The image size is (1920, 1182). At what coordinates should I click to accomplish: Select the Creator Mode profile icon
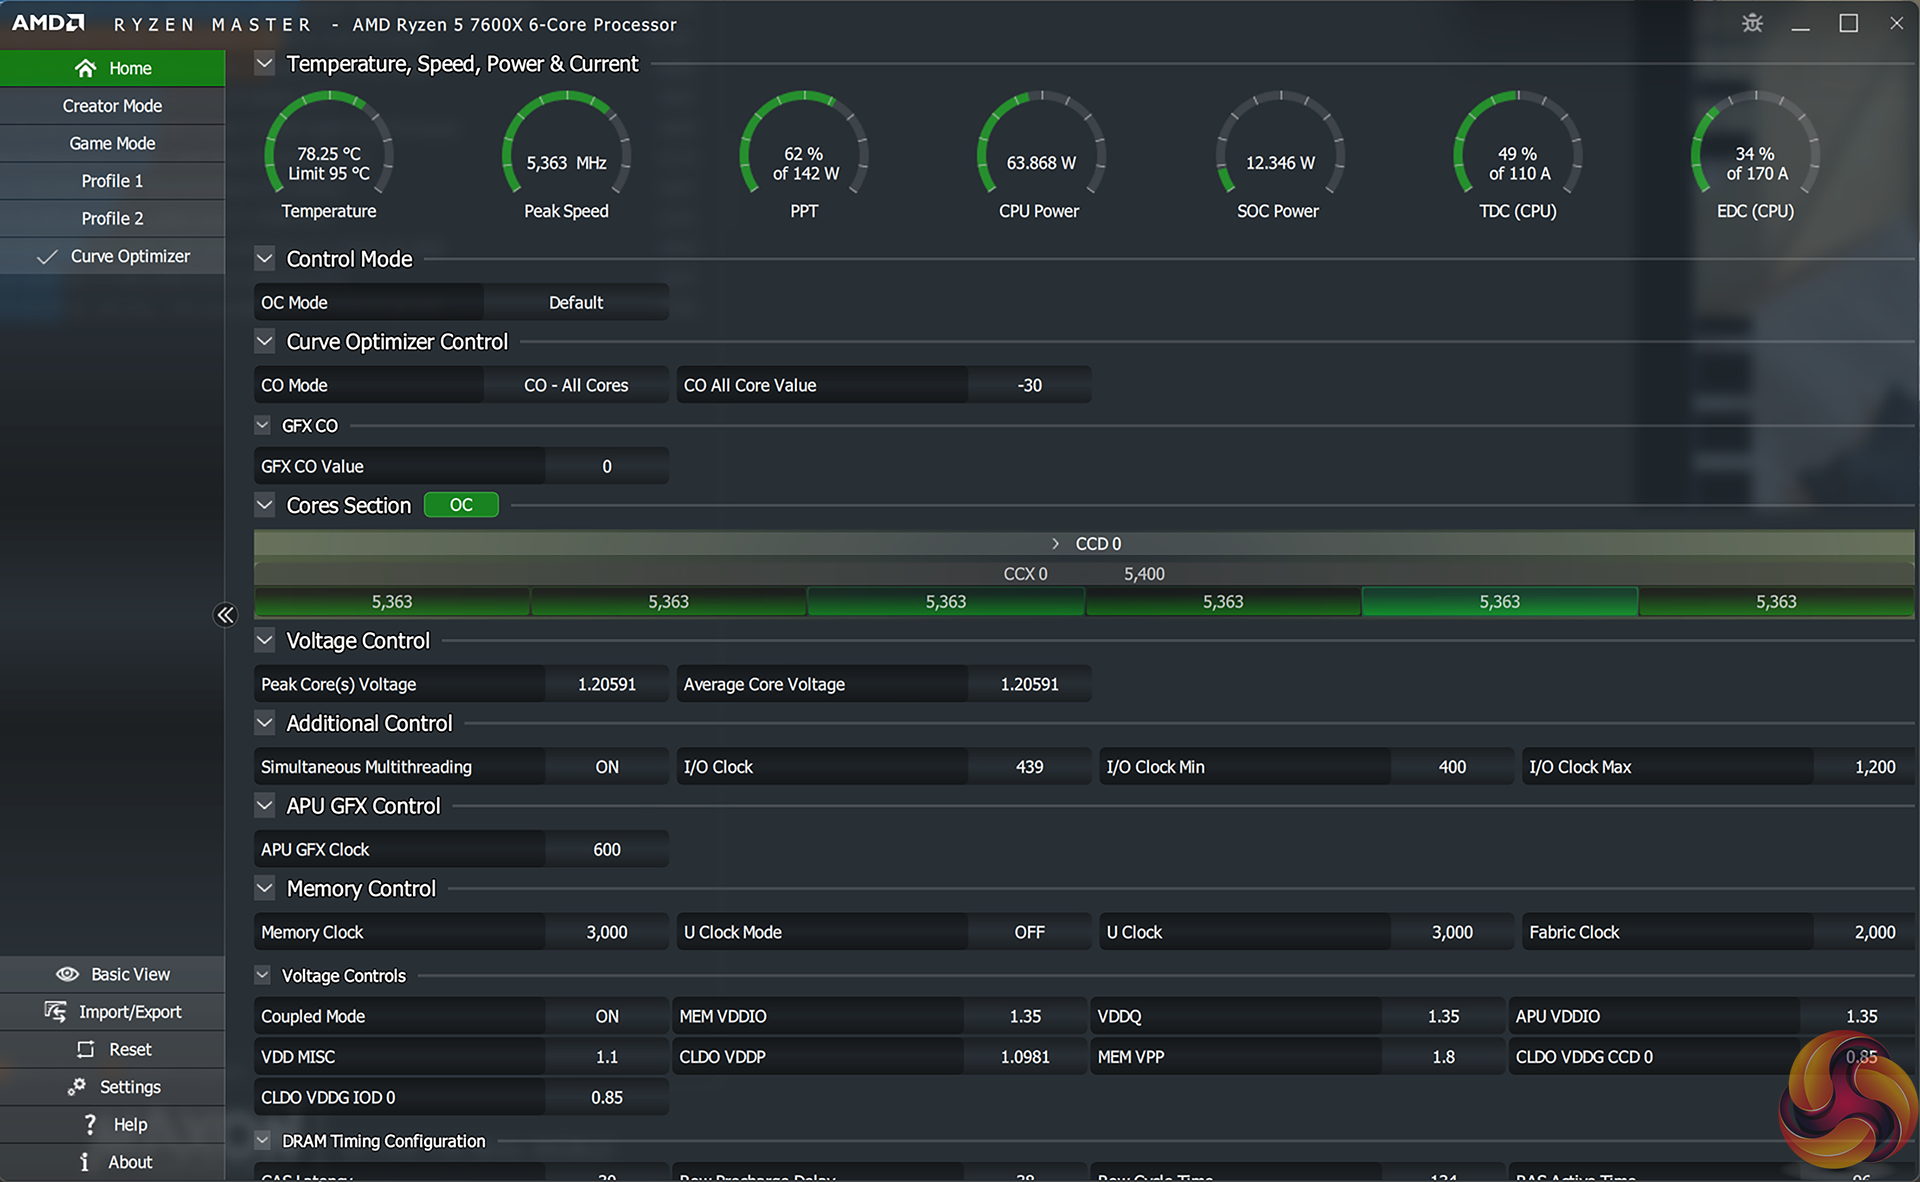click(x=112, y=104)
